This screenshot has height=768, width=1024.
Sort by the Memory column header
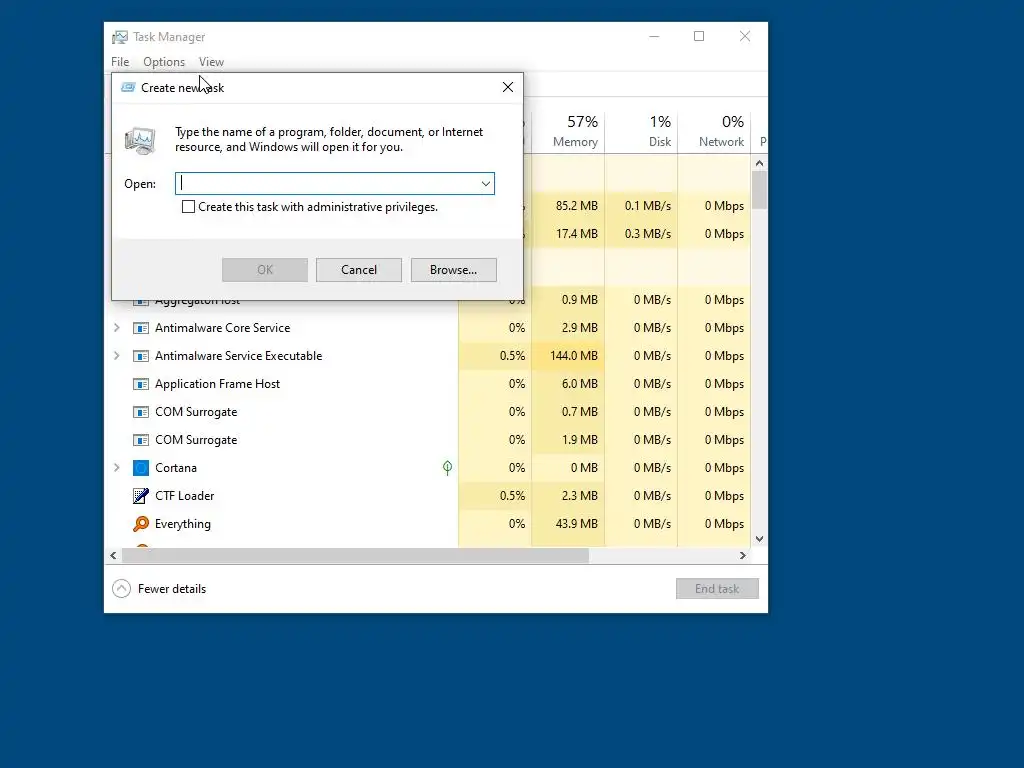click(568, 131)
